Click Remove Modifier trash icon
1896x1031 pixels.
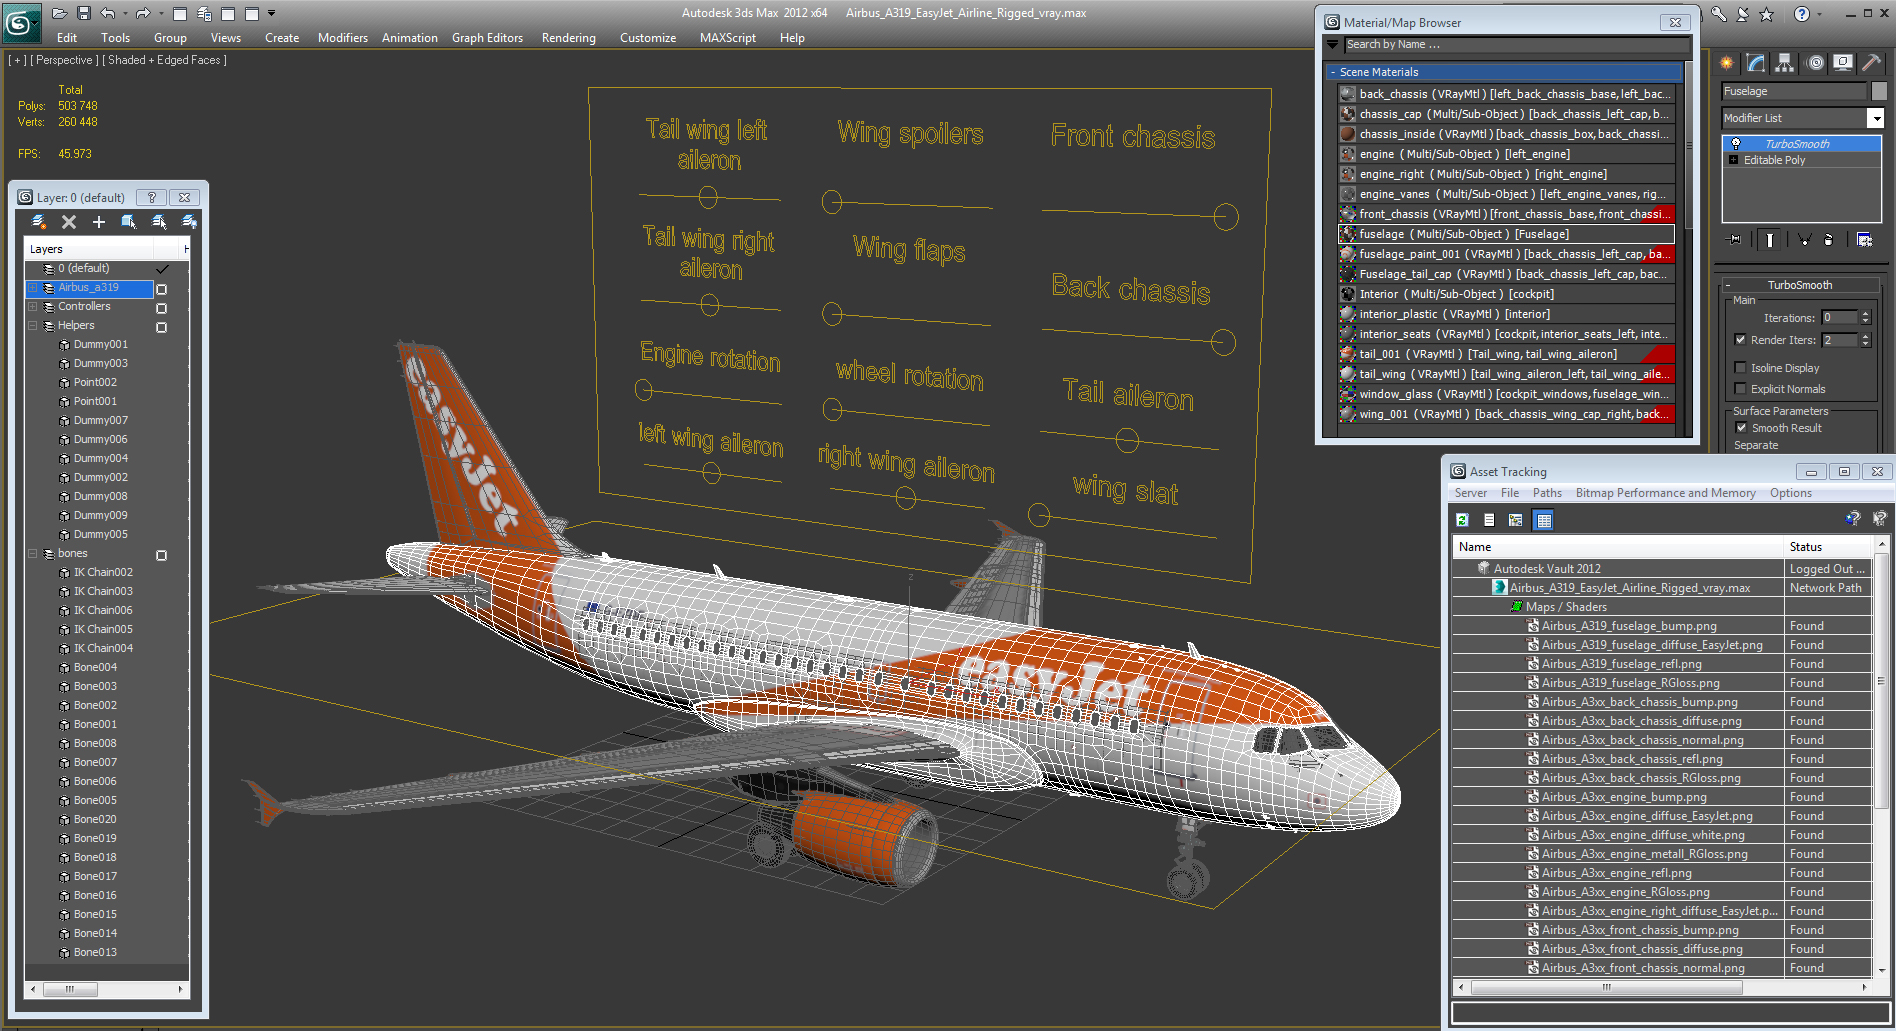pos(1829,239)
